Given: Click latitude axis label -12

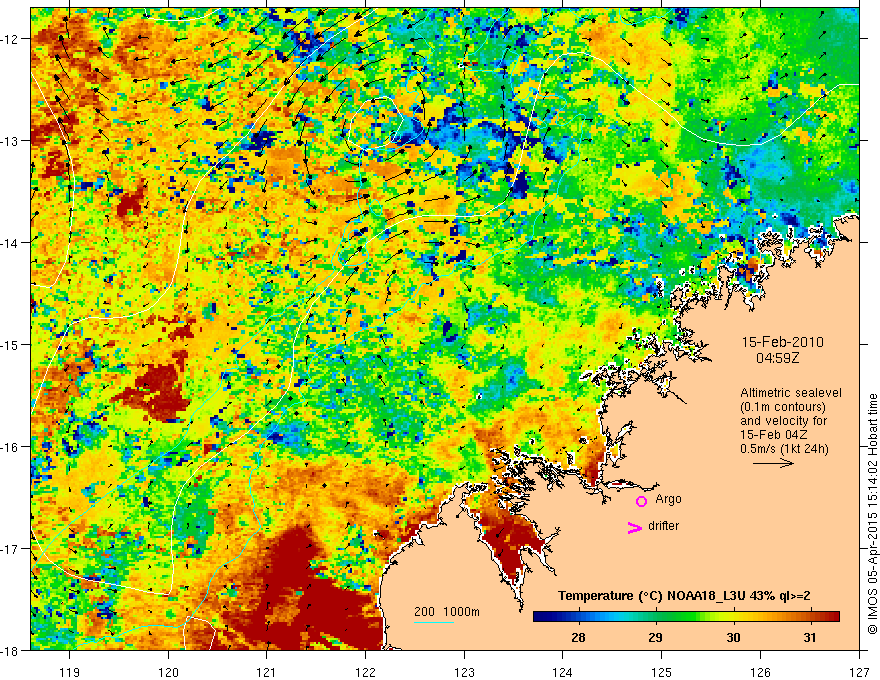Looking at the screenshot, I should click(11, 39).
